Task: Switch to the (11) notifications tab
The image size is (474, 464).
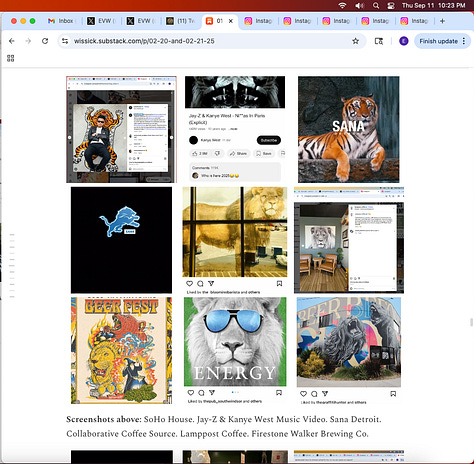Action: (180, 21)
